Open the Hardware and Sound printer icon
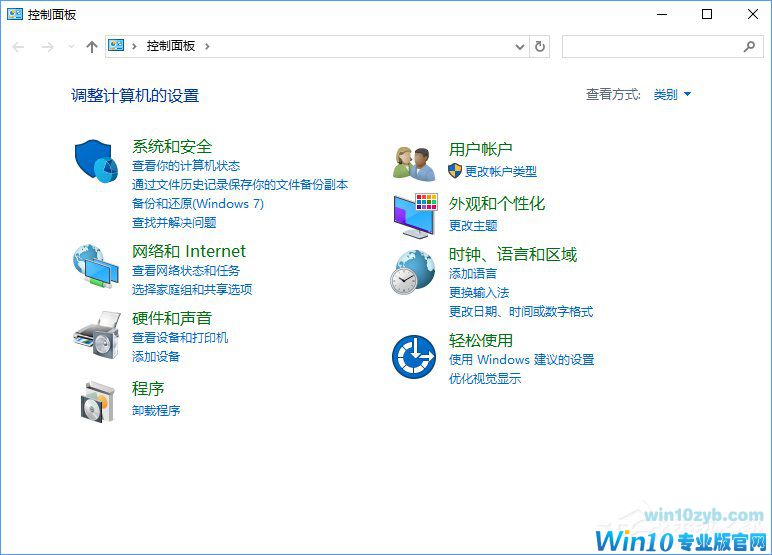Viewport: 772px width, 555px height. (97, 335)
